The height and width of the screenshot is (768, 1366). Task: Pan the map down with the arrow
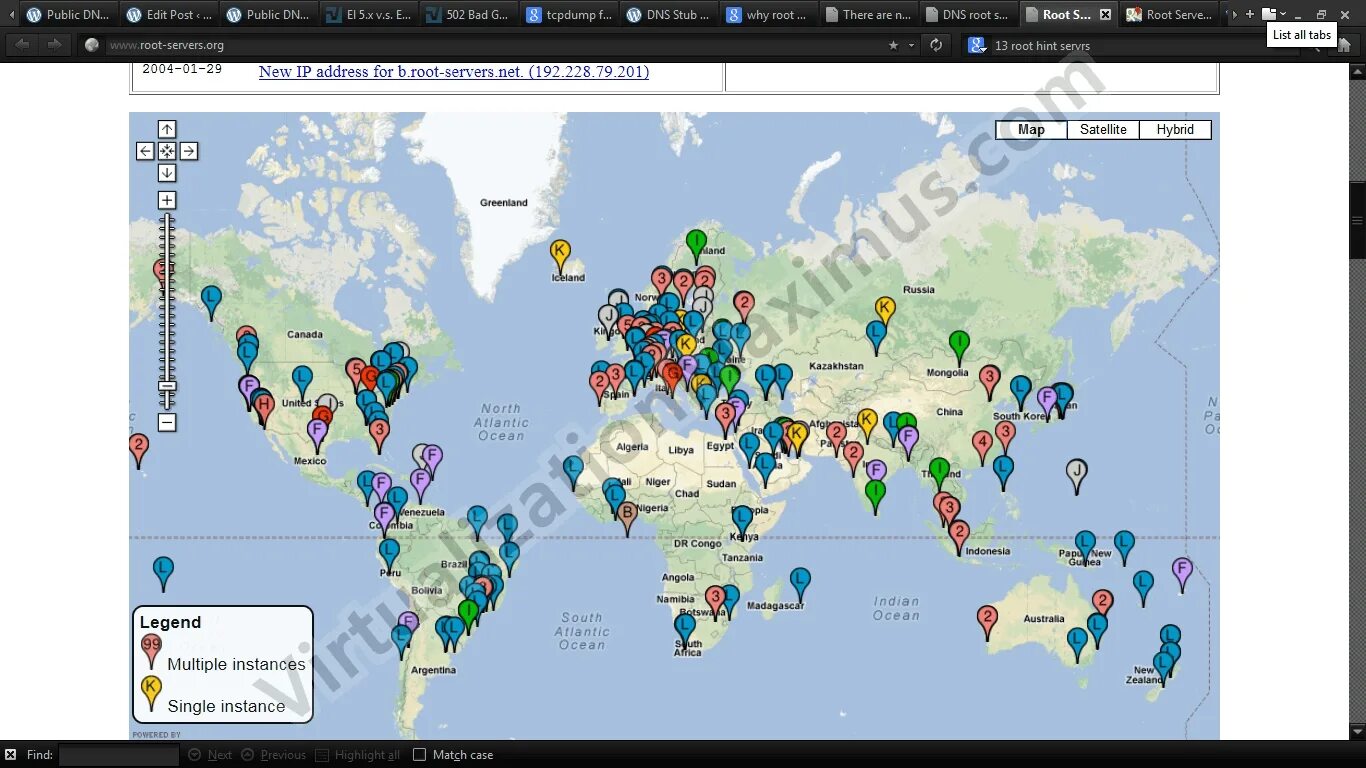tap(167, 173)
